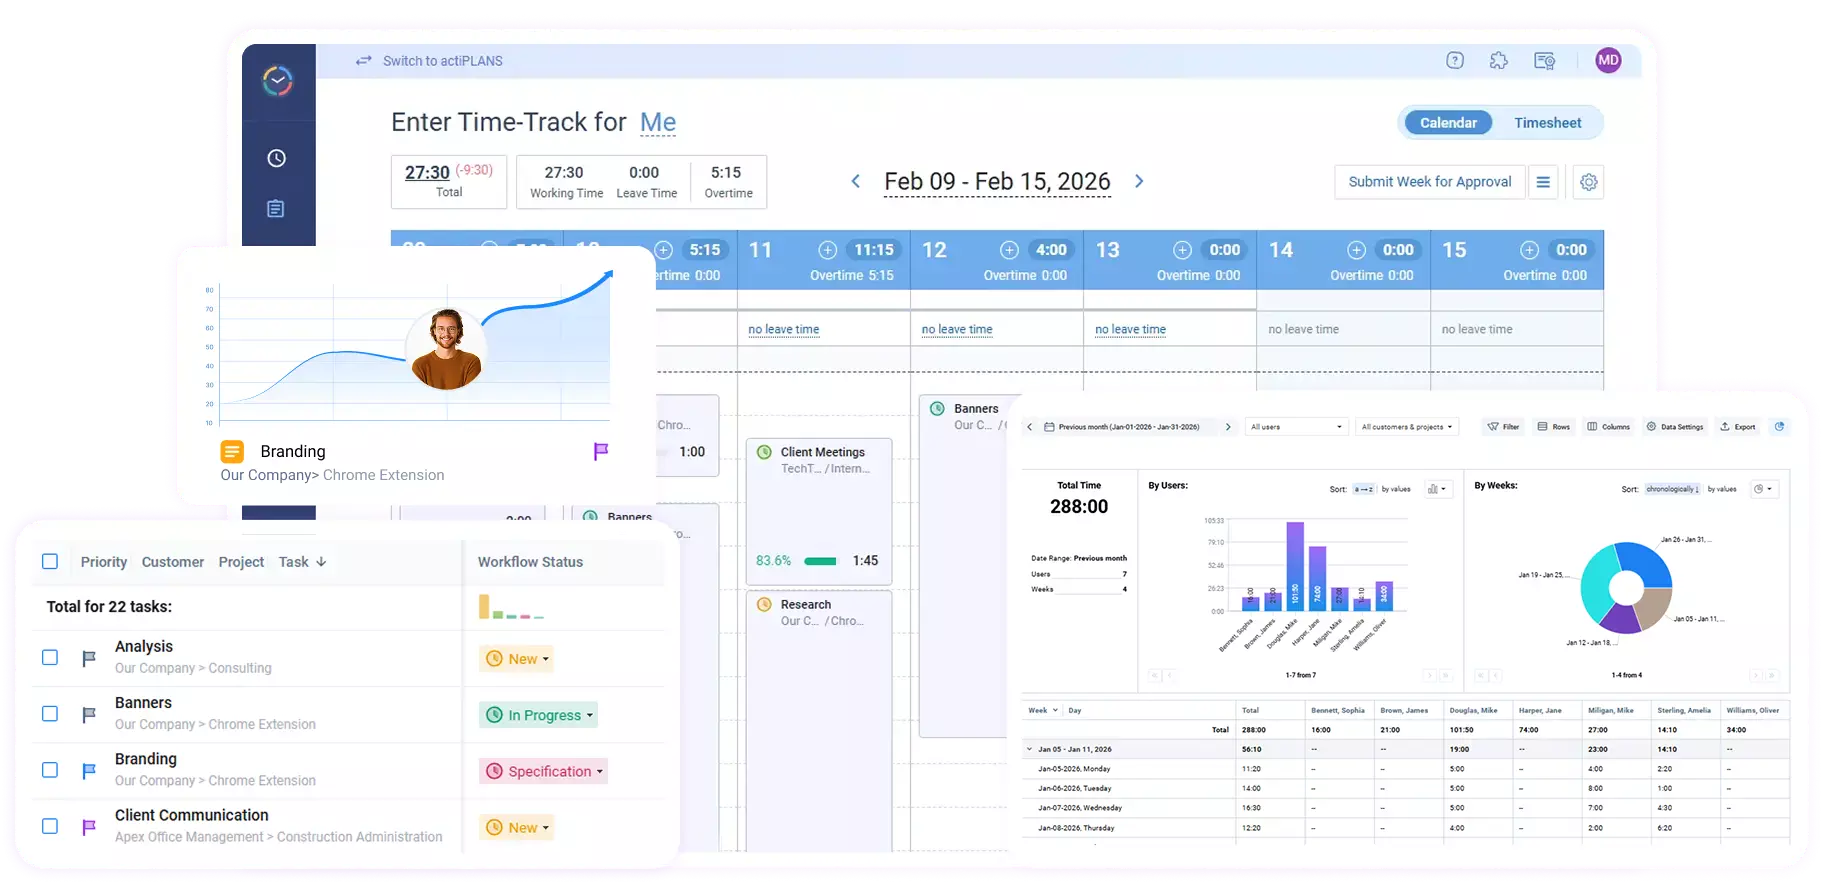
Task: Open Banners In Progress status dropdown
Action: coord(539,715)
